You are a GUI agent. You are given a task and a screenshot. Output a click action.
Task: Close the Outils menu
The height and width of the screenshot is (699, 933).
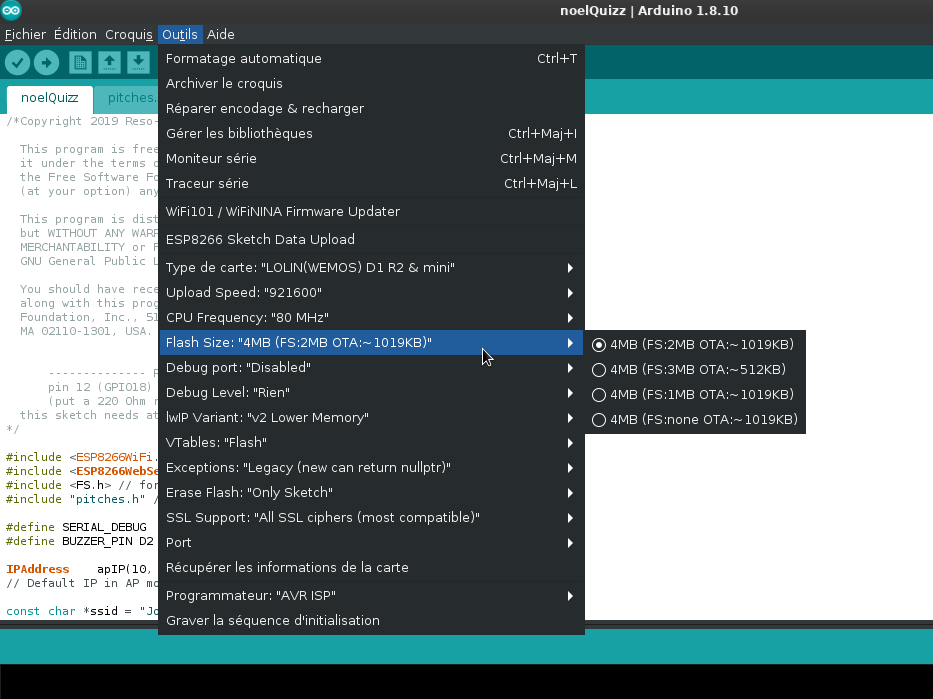[180, 35]
